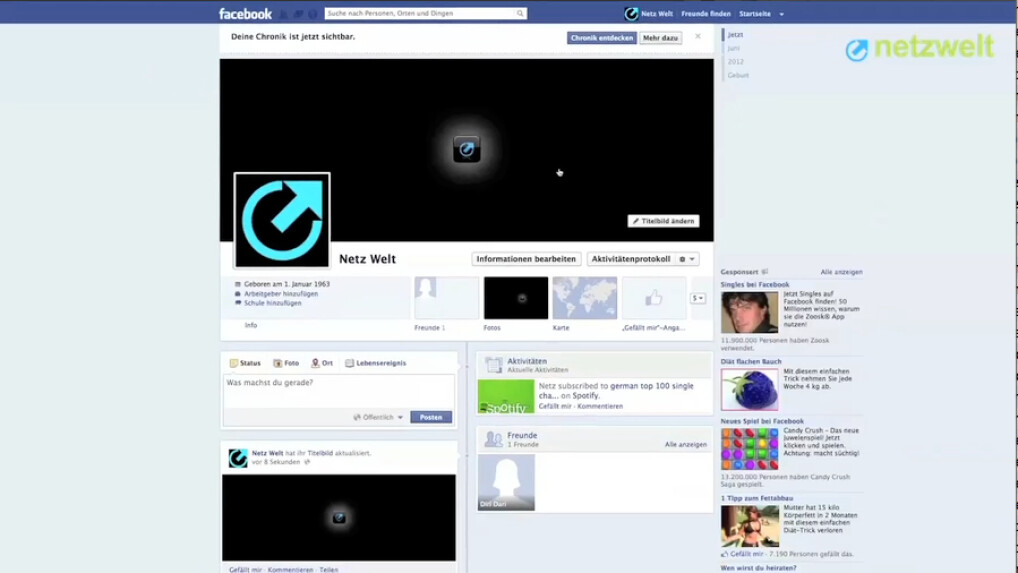Open the thumbs-up "Gefällt mir" tile
Image resolution: width=1018 pixels, height=573 pixels.
pos(653,298)
